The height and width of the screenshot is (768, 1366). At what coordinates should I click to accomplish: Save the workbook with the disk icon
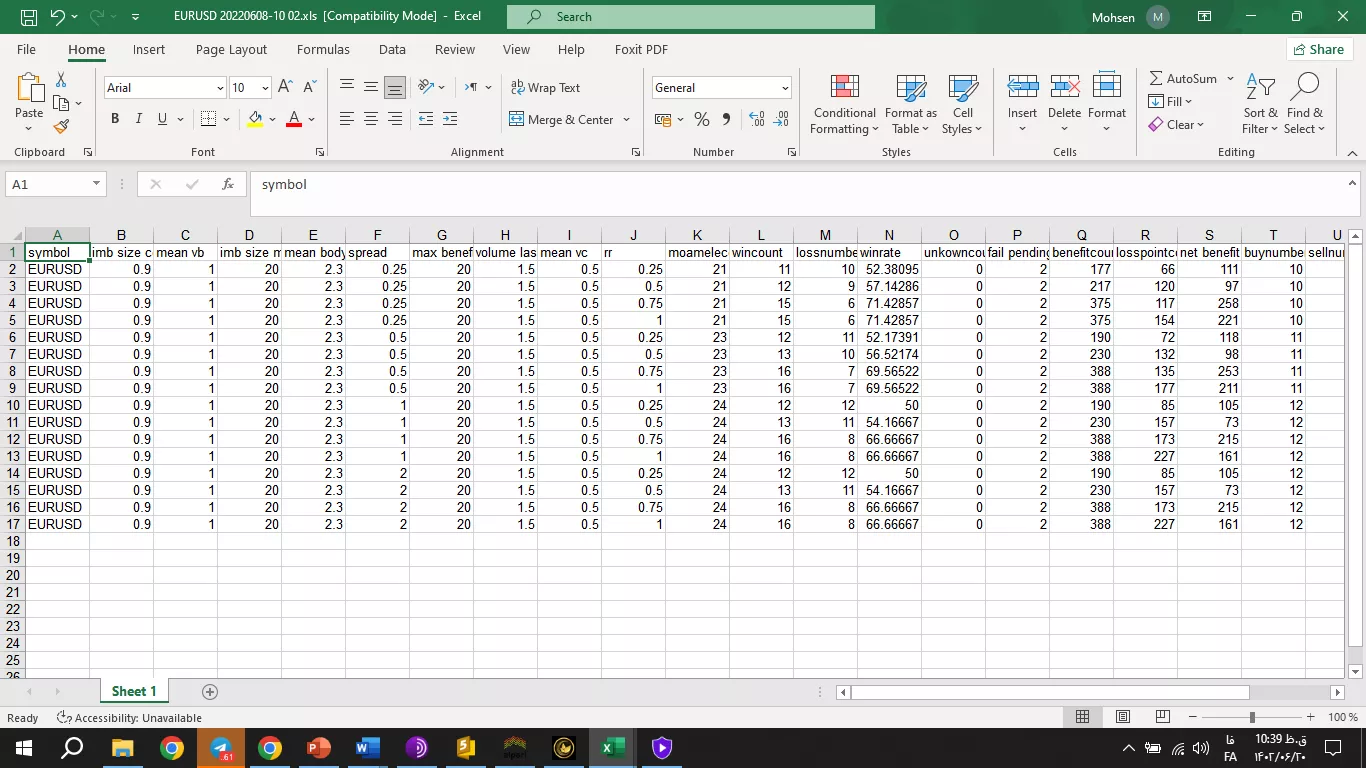tap(29, 17)
